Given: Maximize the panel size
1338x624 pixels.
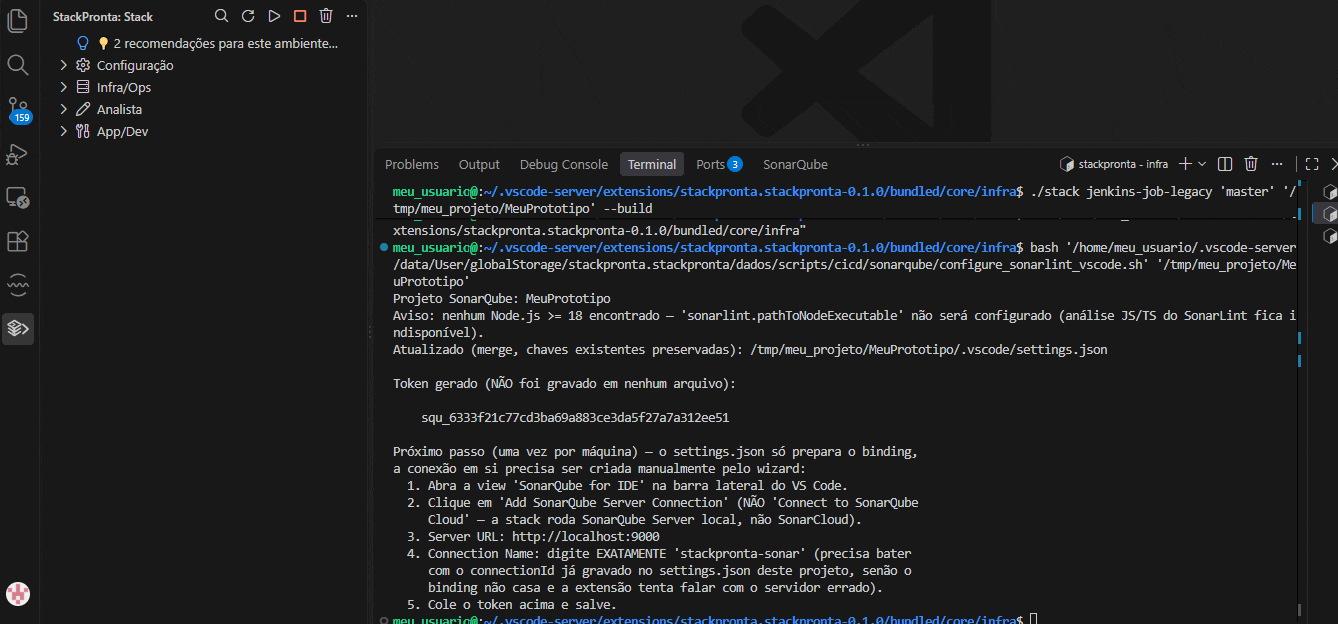Looking at the screenshot, I should click(1312, 164).
